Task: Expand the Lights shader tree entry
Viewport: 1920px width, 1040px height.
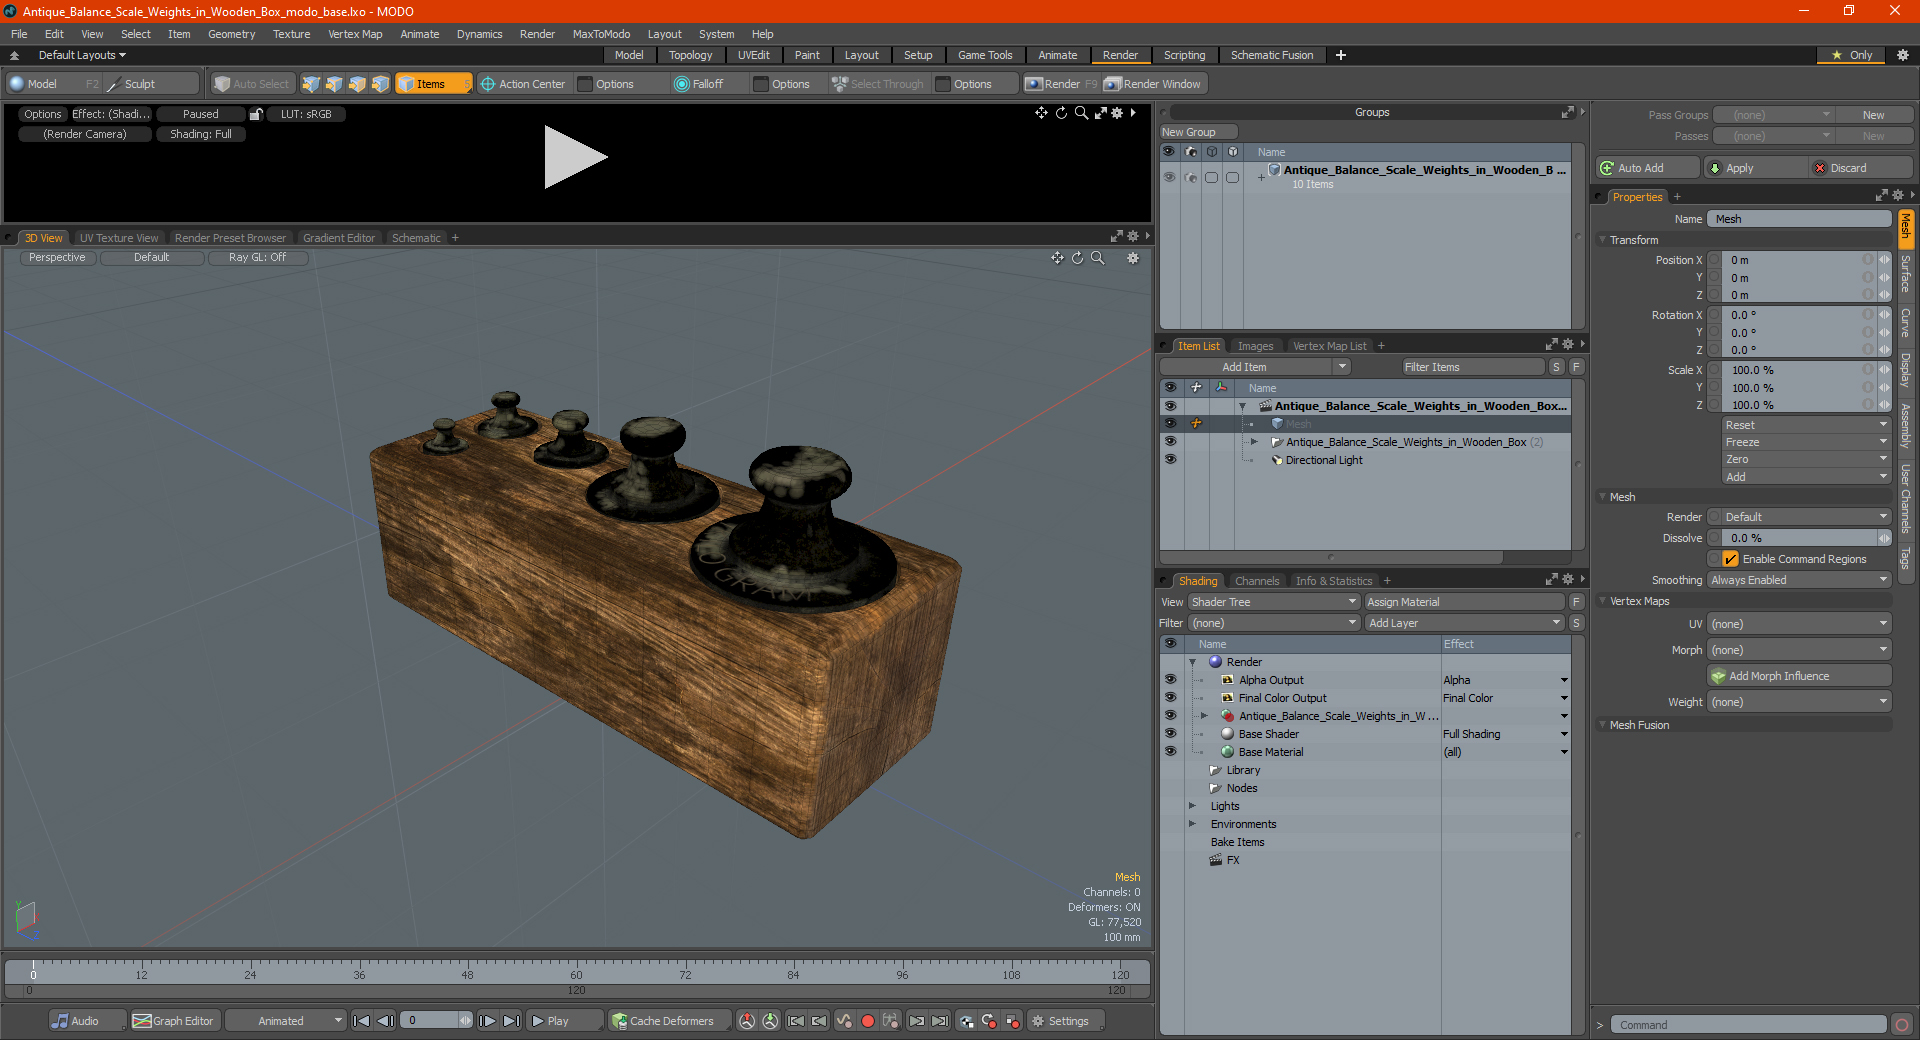Action: (x=1192, y=806)
